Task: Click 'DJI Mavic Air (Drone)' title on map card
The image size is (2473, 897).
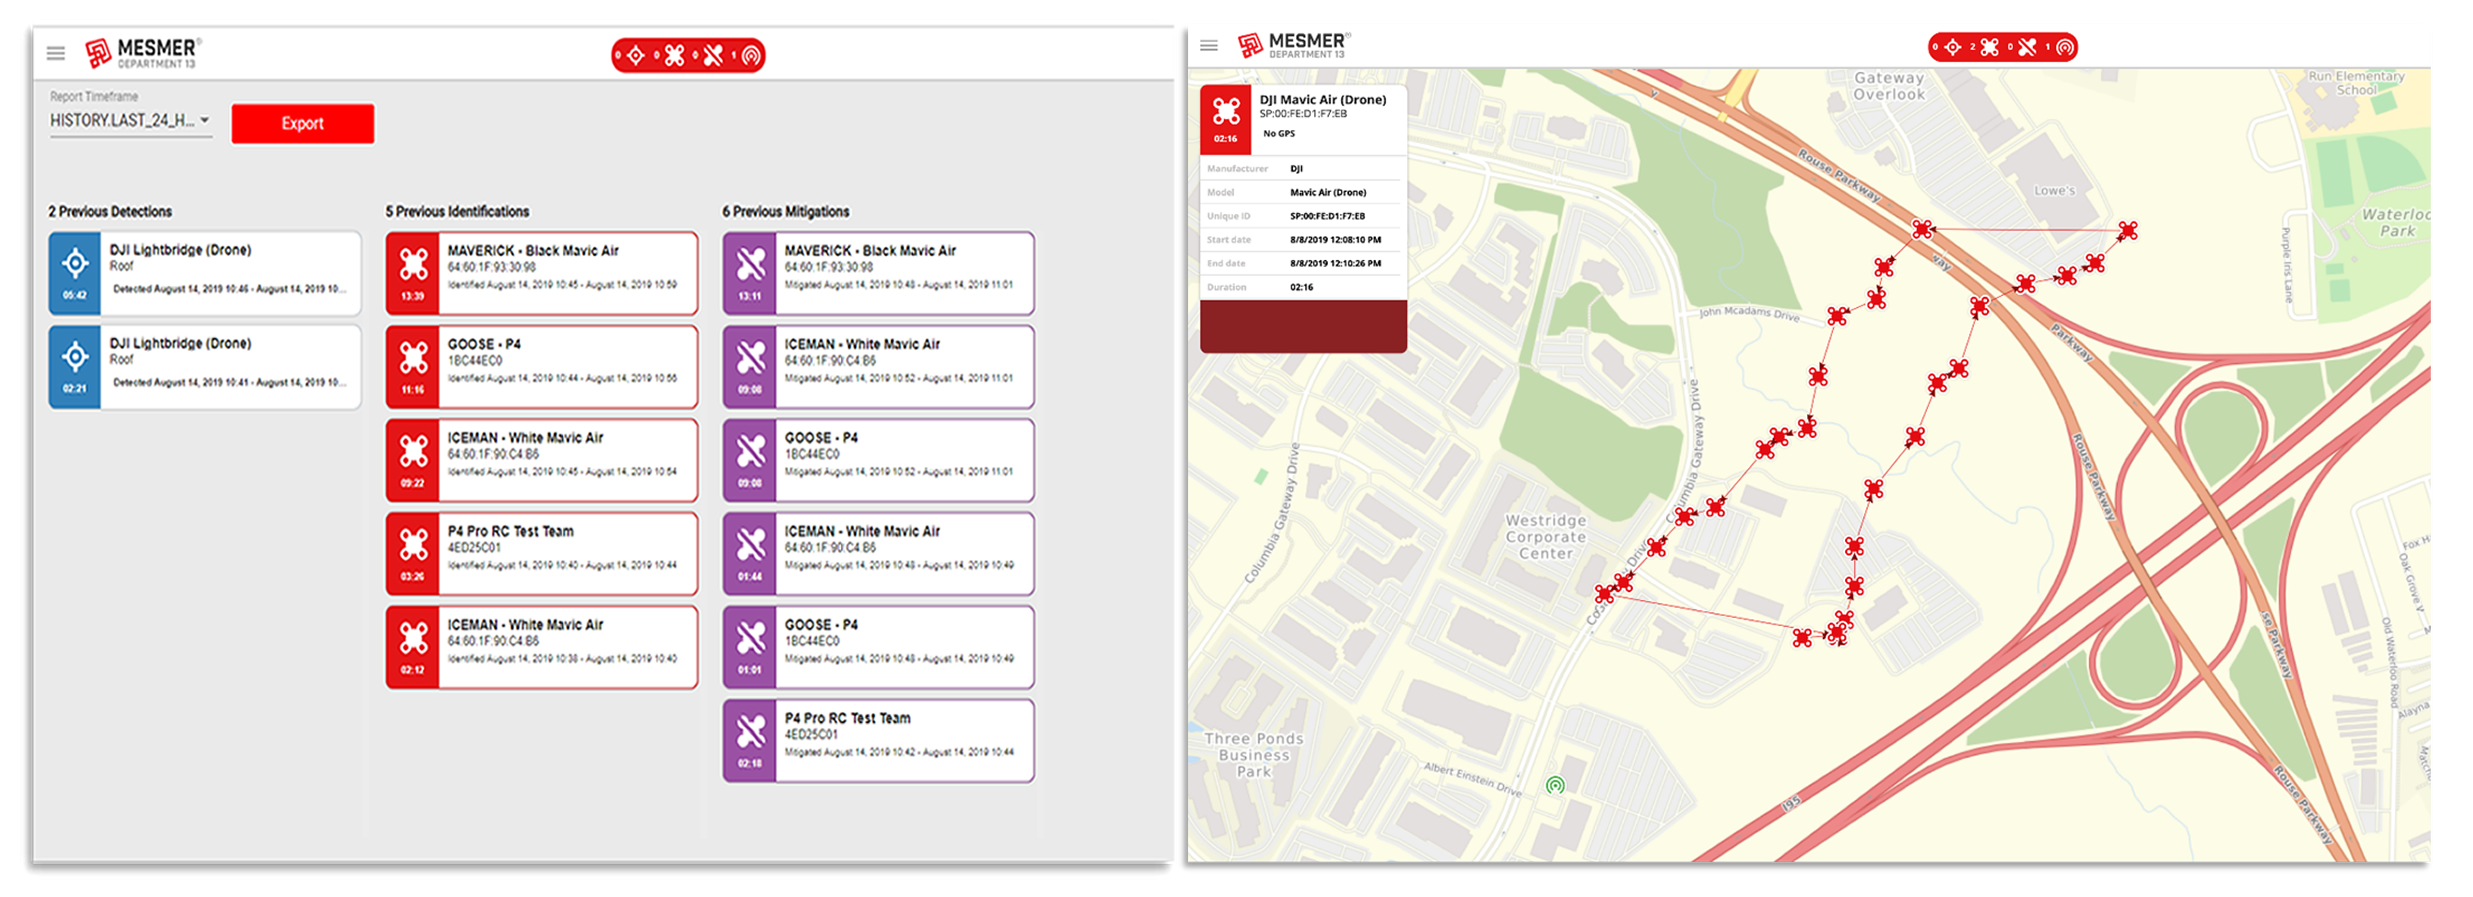Action: (1322, 100)
